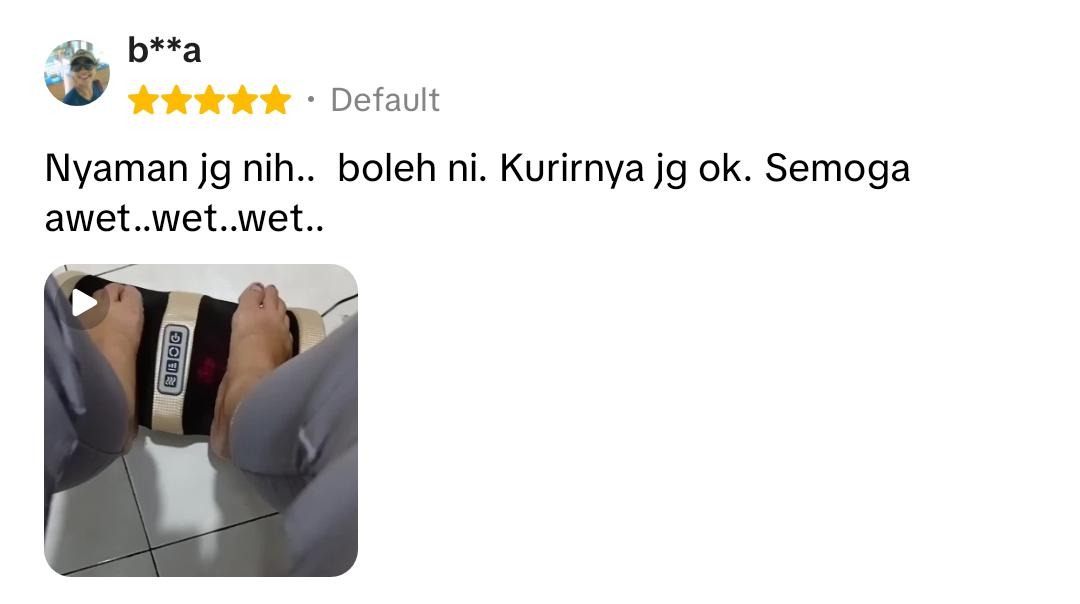Select the fifth rating star
Image resolution: width=1080 pixels, height=604 pixels.
276,100
